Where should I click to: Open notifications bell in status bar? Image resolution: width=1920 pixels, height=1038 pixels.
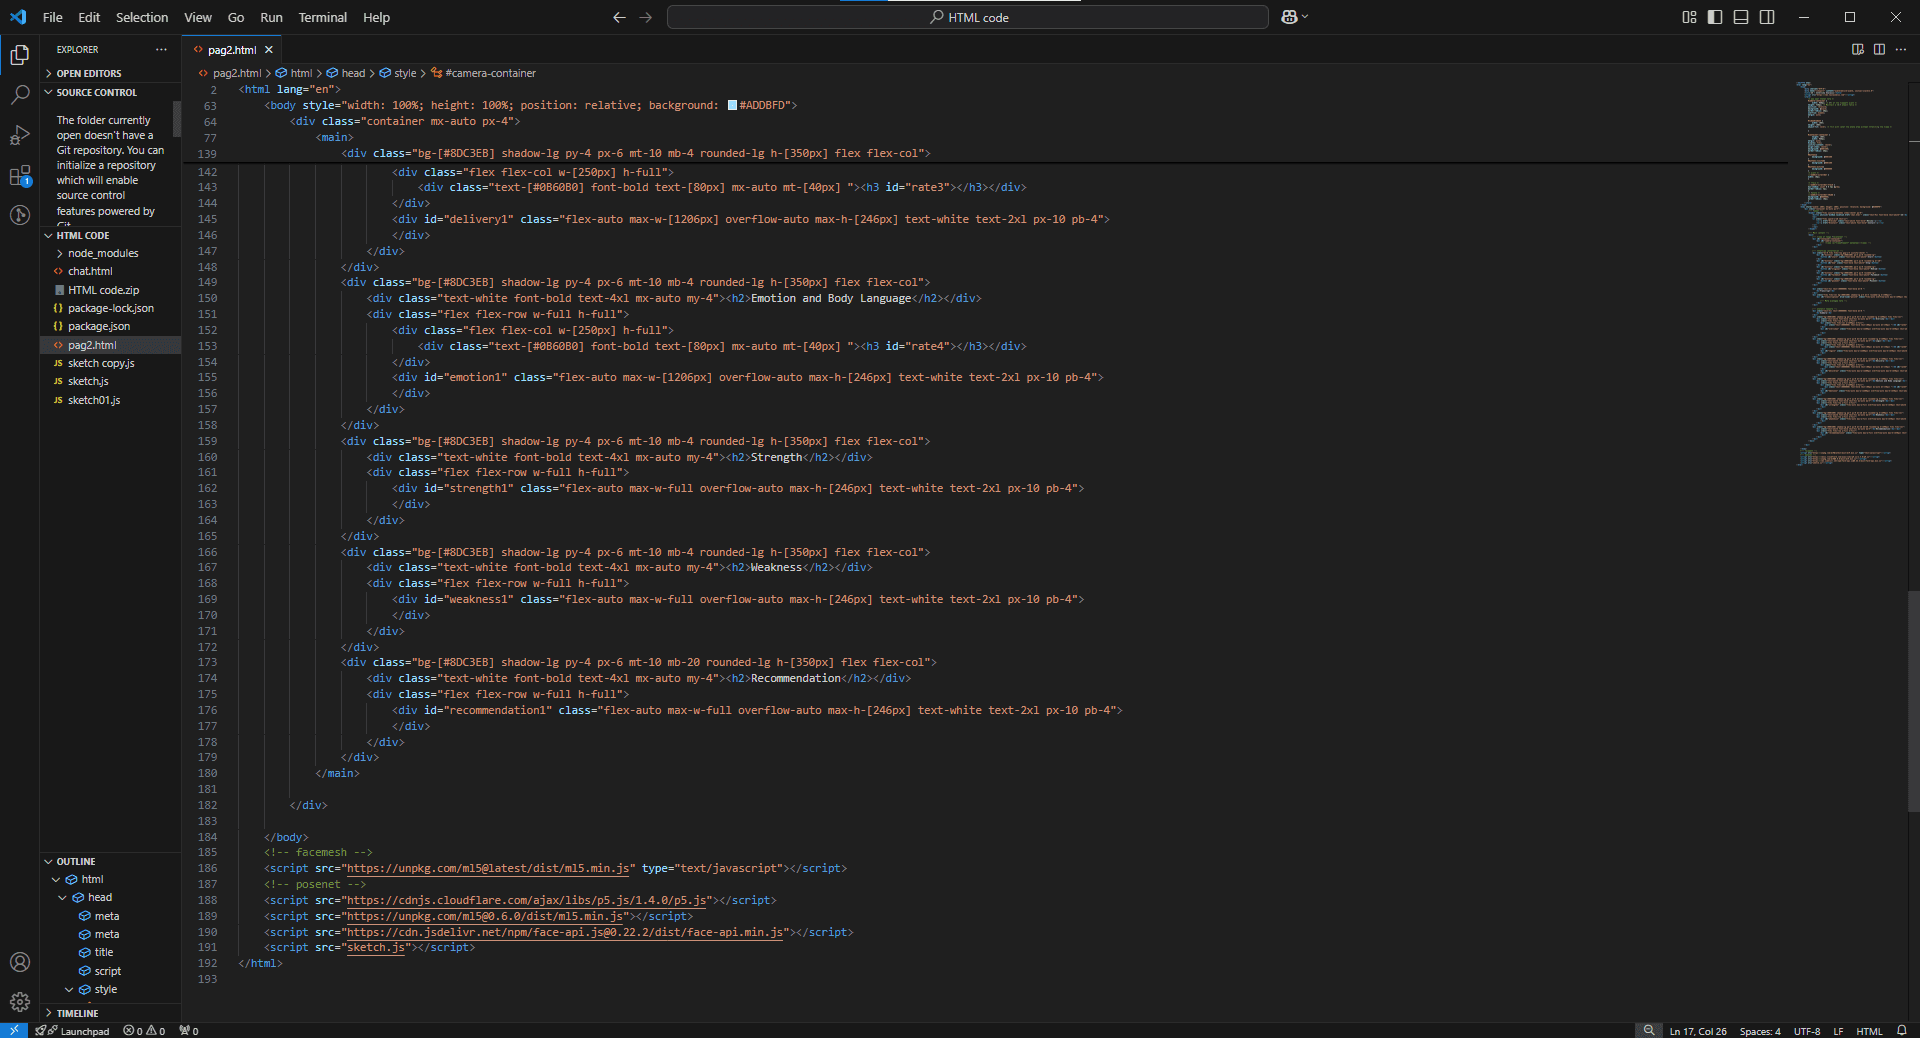pos(1901,1030)
